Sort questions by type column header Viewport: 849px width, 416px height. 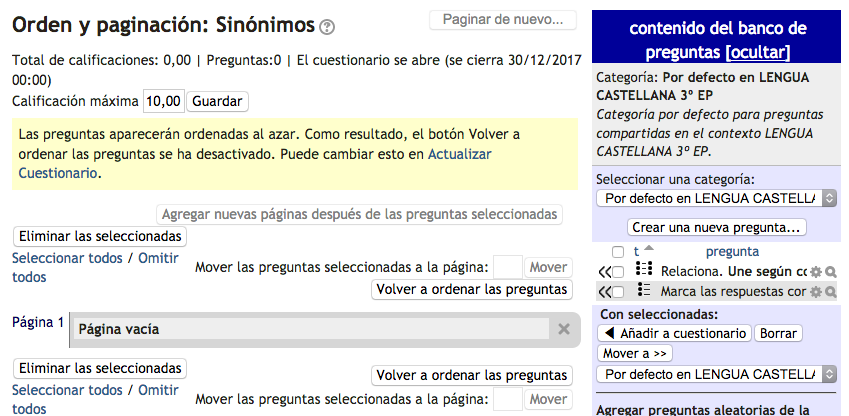[x=636, y=252]
